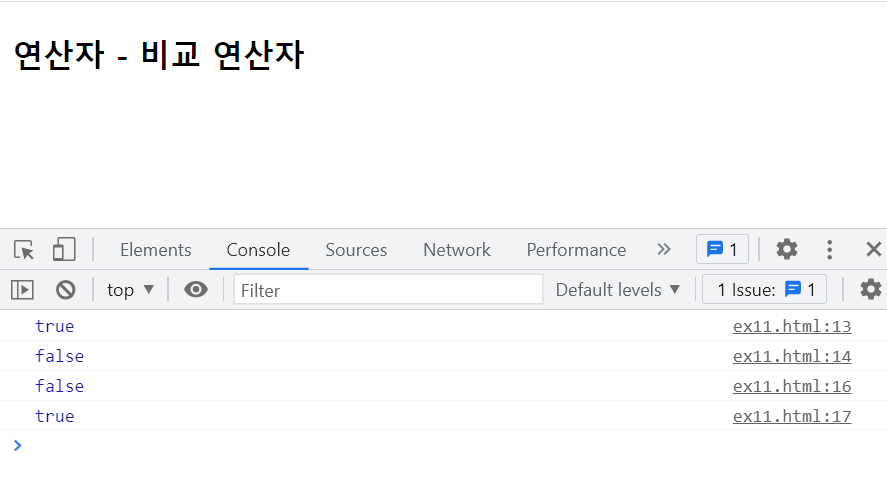Screen dimensions: 887x481
Task: Select the first true log output
Action: click(x=54, y=326)
